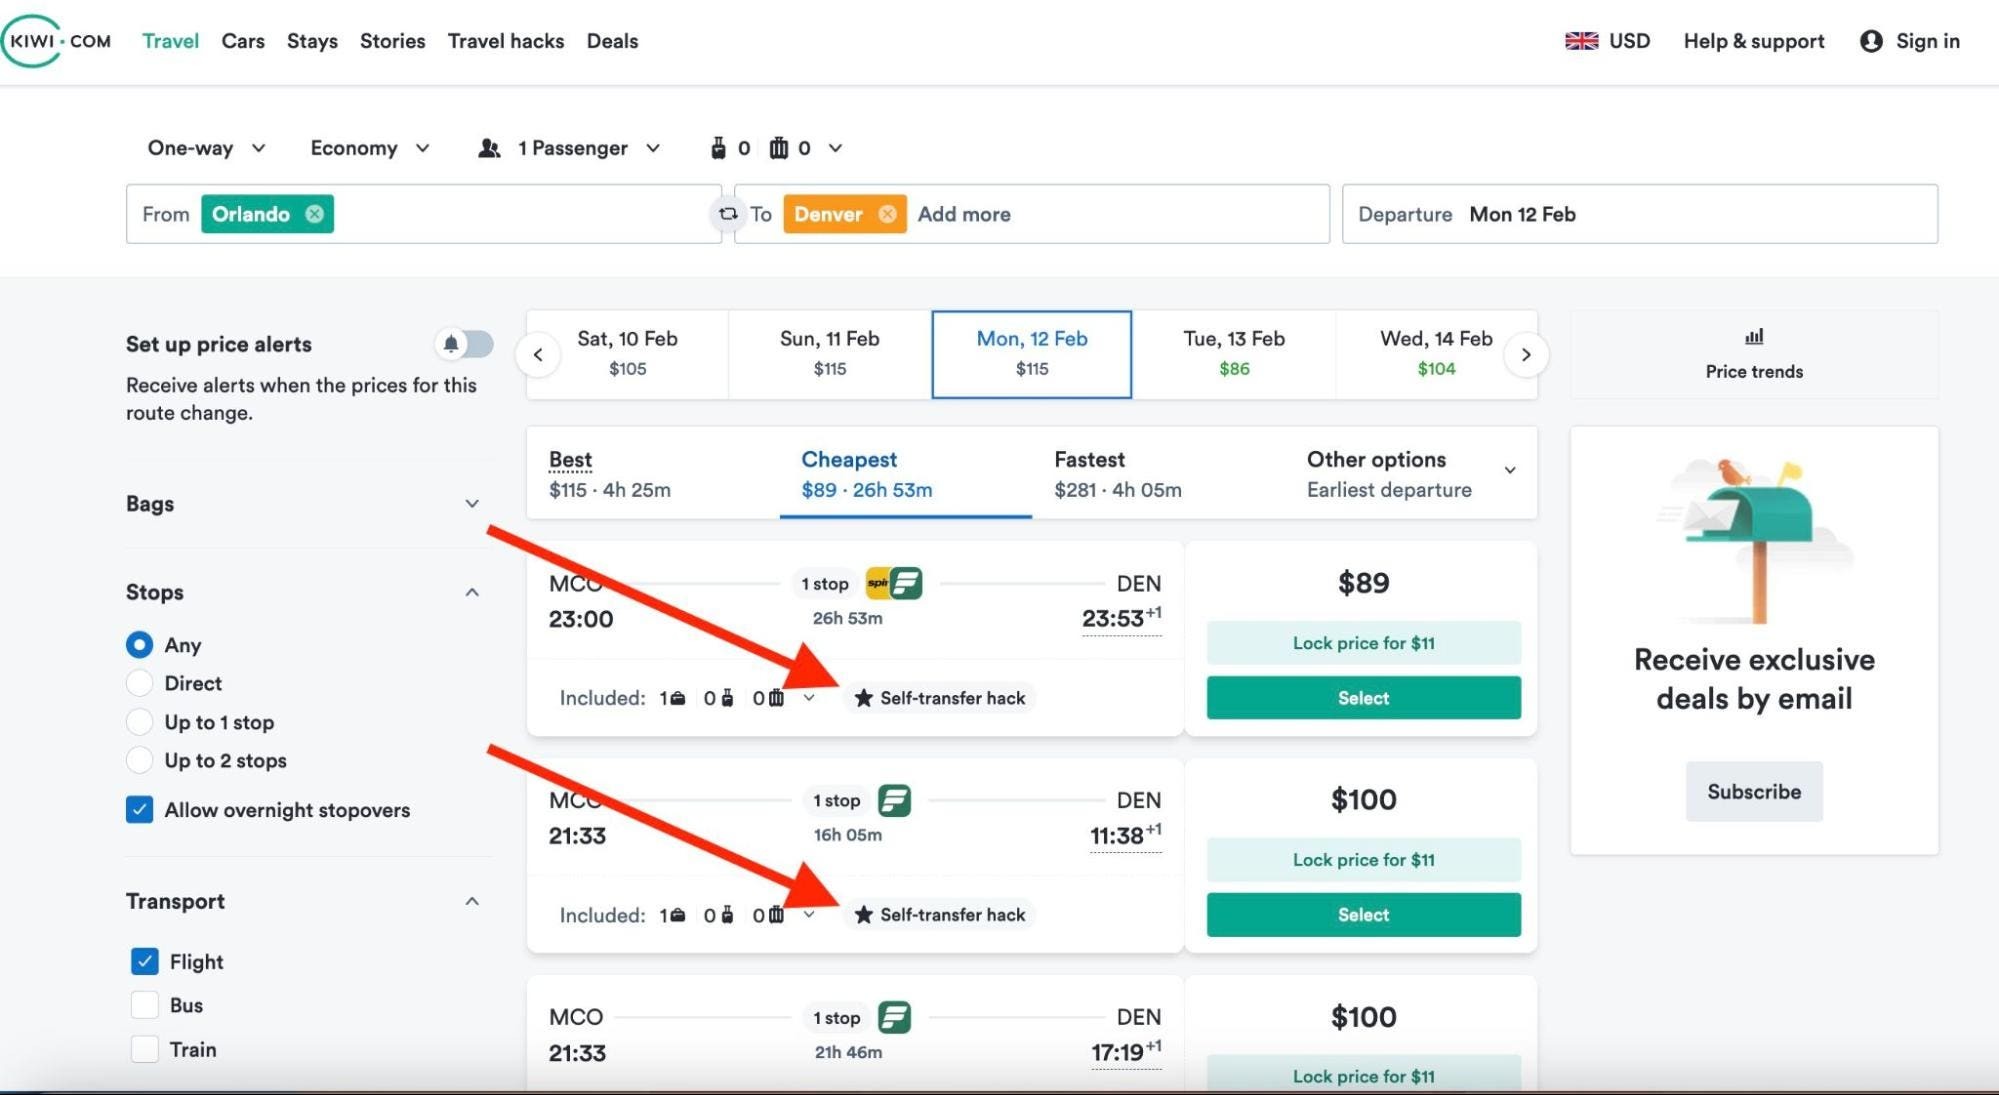
Task: Select the Direct stops option
Action: 140,683
